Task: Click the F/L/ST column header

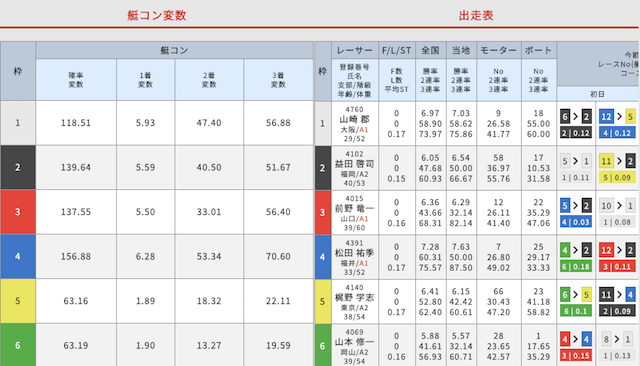Action: [396, 50]
